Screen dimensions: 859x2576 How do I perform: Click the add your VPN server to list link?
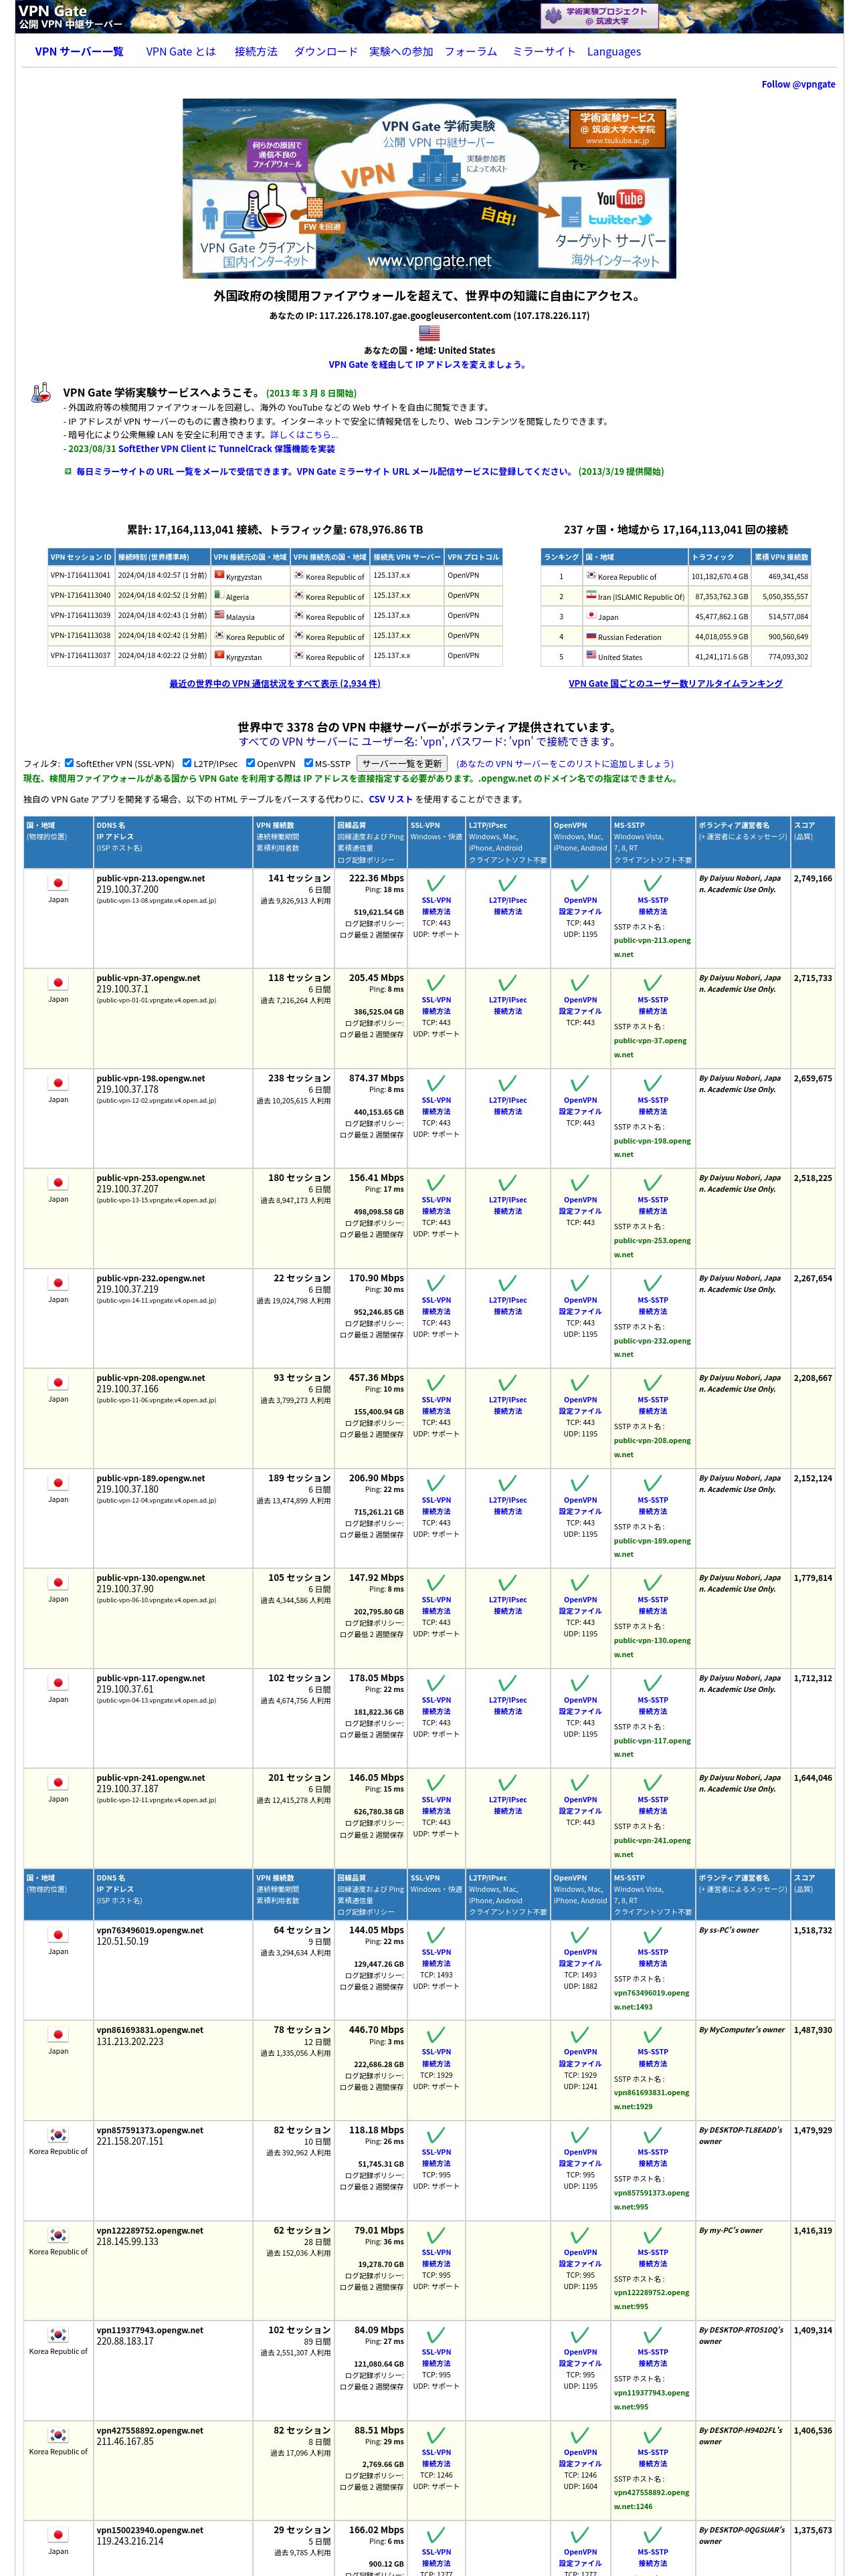pos(565,763)
